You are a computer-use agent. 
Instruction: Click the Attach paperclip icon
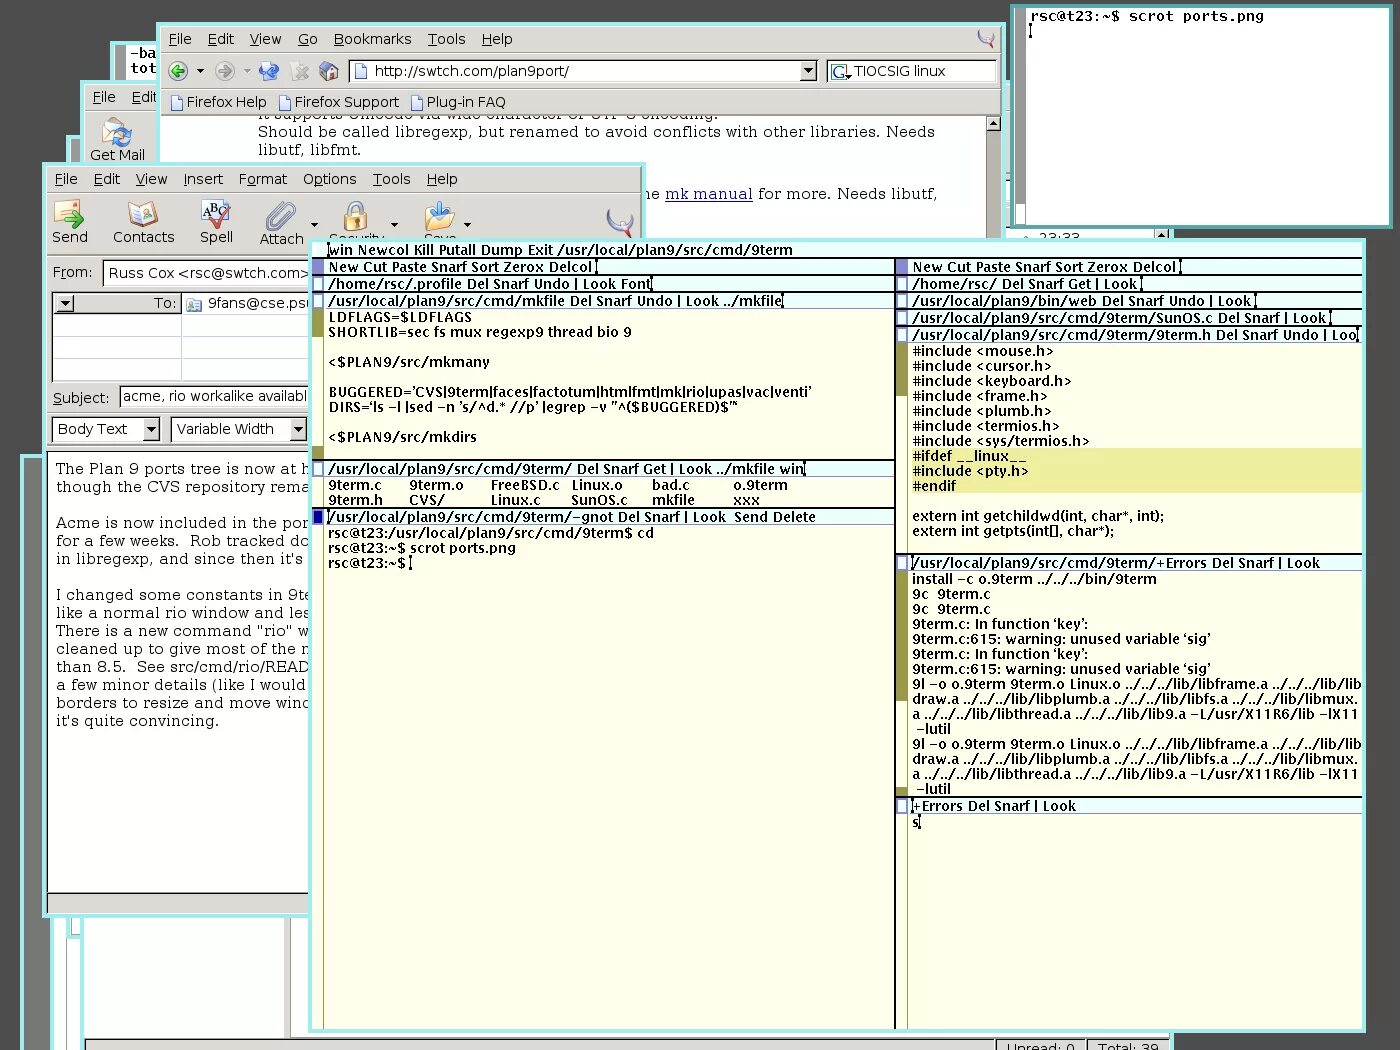(x=280, y=215)
